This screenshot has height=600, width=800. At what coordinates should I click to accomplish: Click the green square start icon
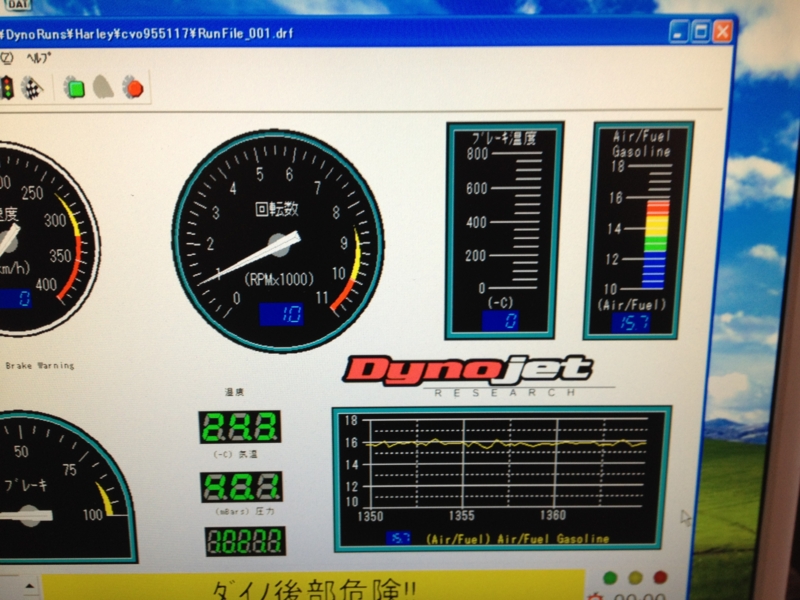tap(76, 89)
